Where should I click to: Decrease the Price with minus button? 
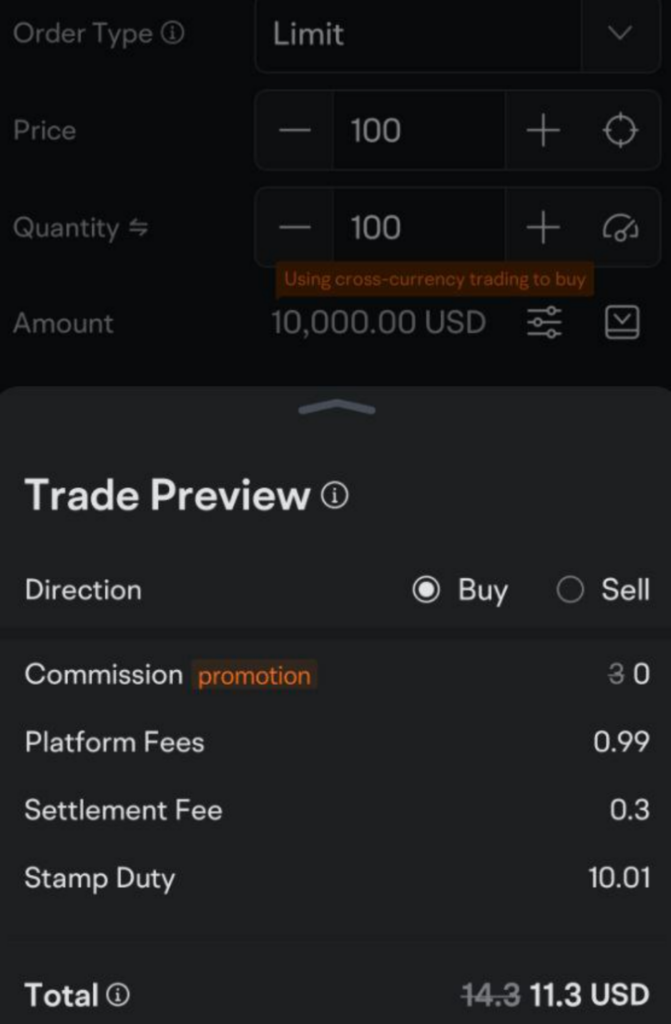click(295, 131)
